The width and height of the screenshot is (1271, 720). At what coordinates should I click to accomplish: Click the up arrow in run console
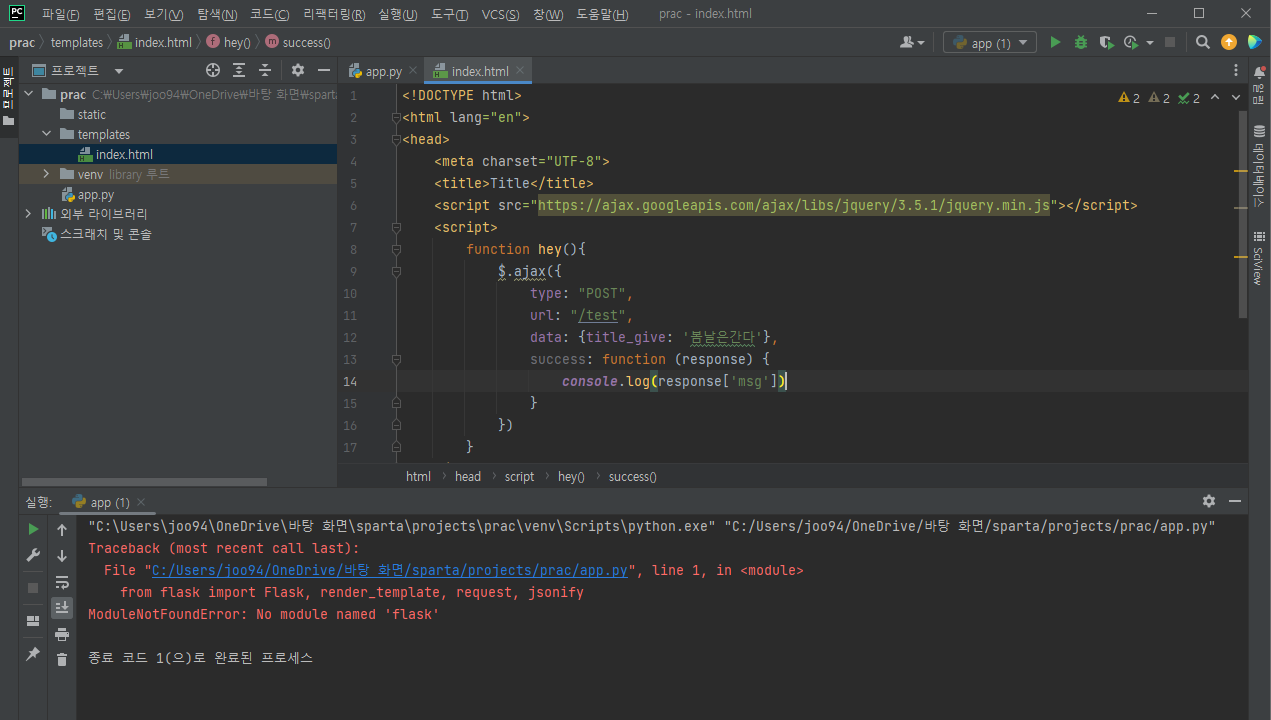tap(62, 530)
